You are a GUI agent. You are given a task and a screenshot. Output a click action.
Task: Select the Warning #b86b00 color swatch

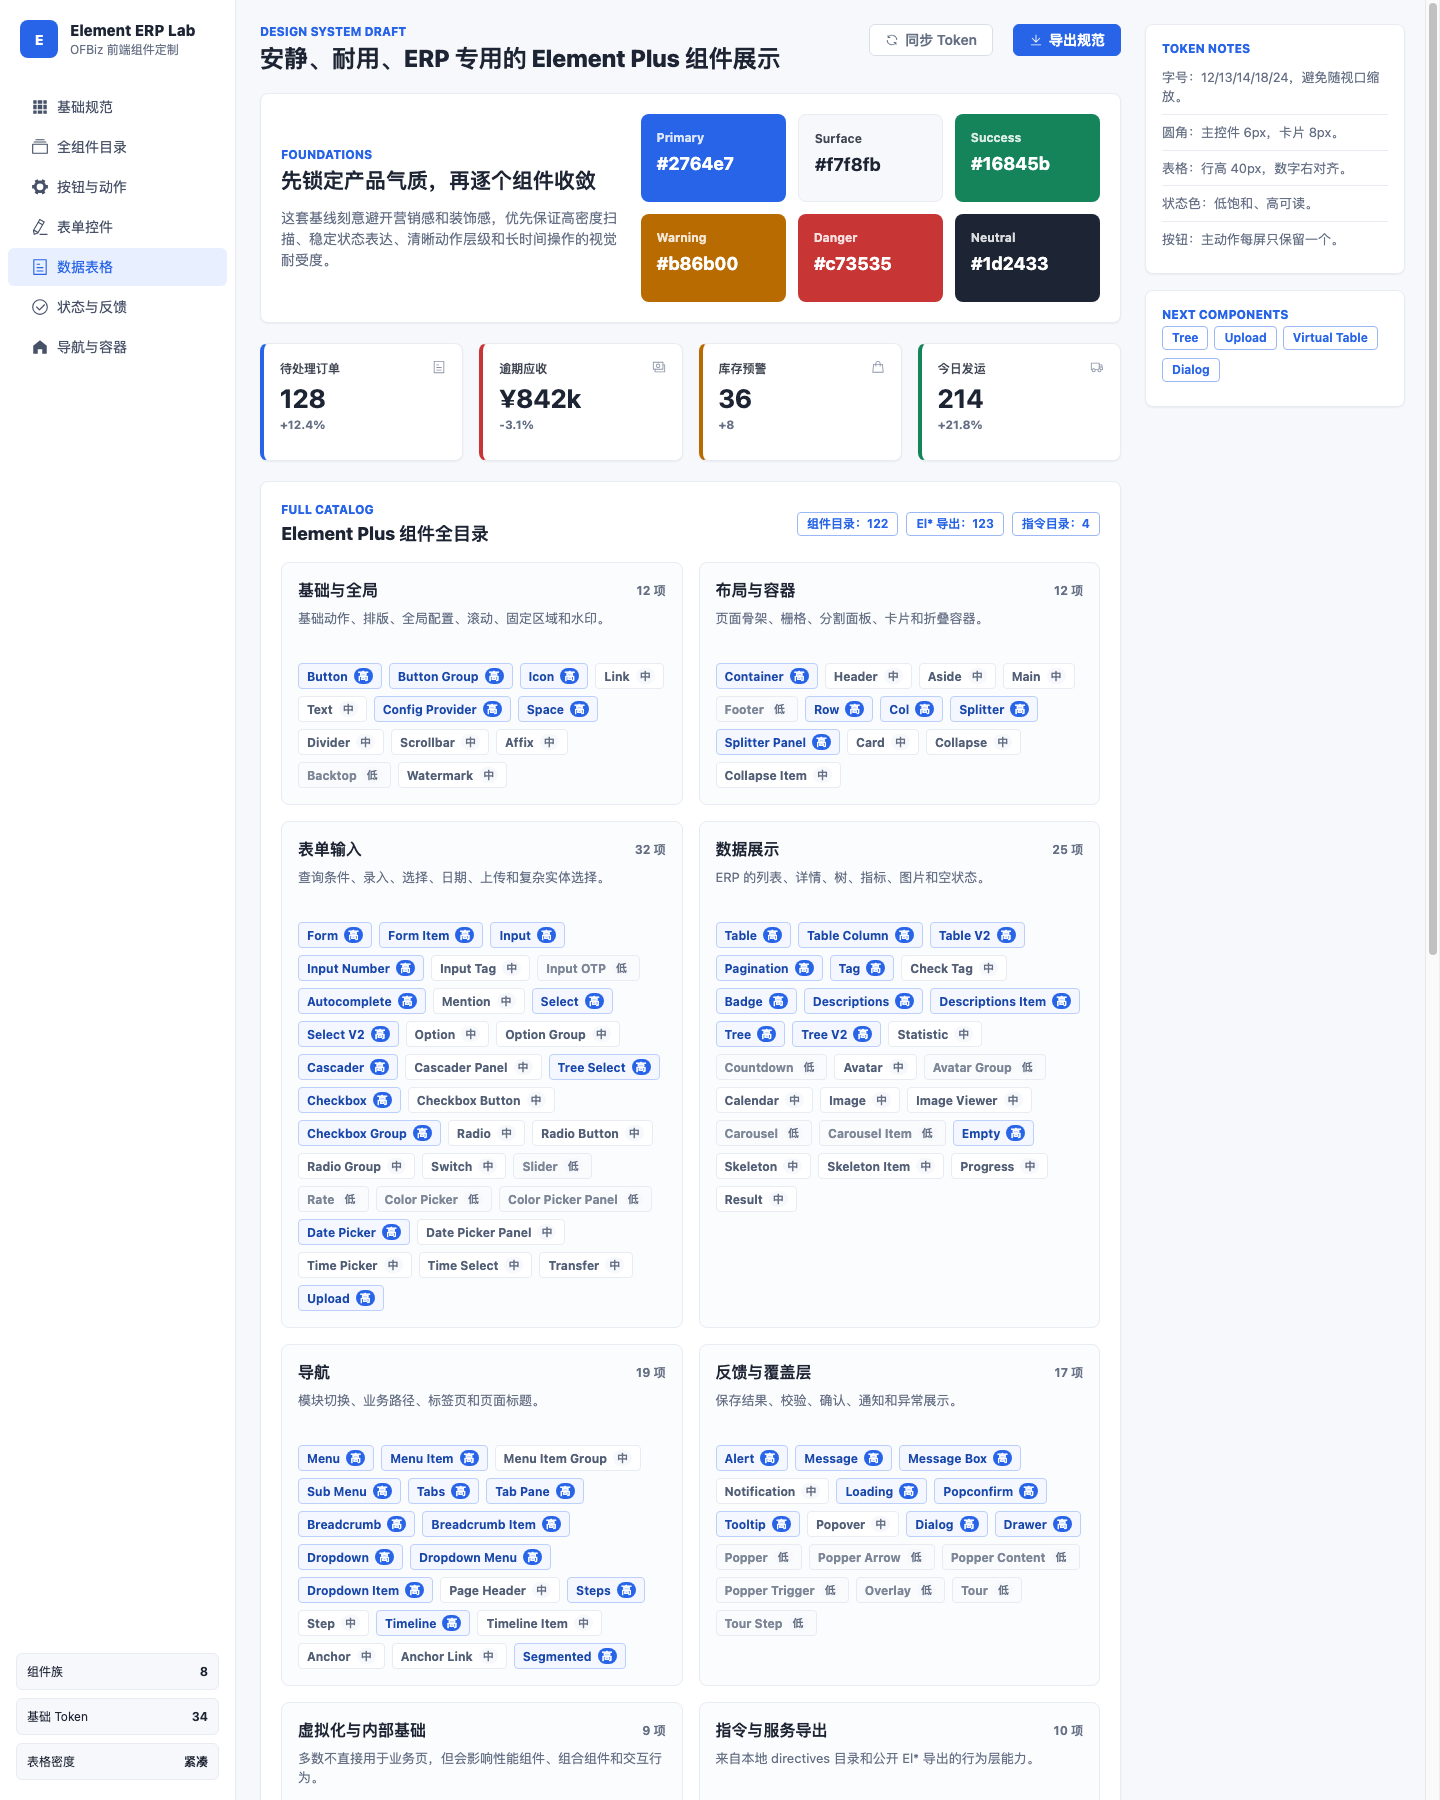(713, 258)
